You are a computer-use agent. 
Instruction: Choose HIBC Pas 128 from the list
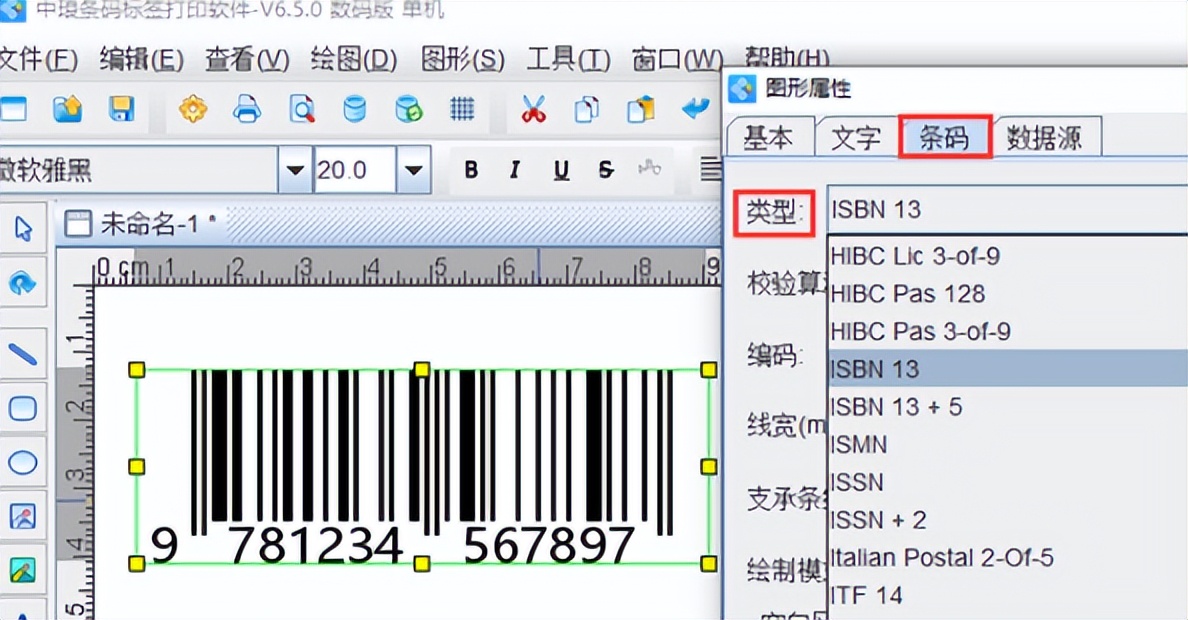(x=1008, y=293)
